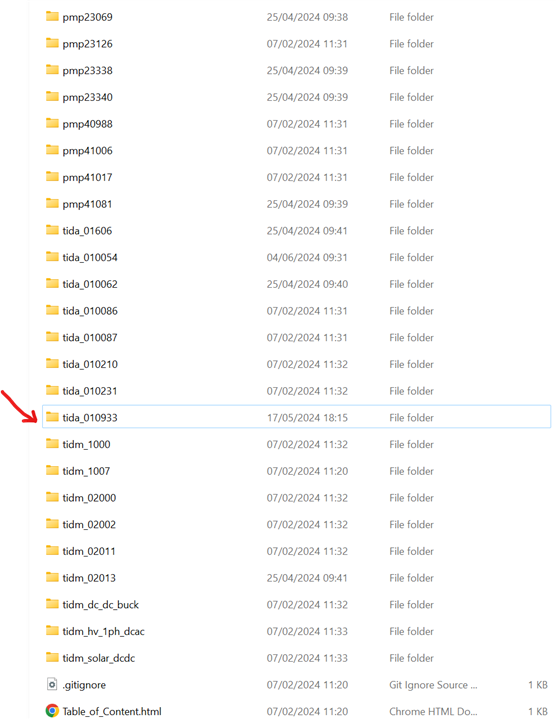Click the tidm_02002 folder icon
Screen dimensions: 556x720
pos(52,524)
